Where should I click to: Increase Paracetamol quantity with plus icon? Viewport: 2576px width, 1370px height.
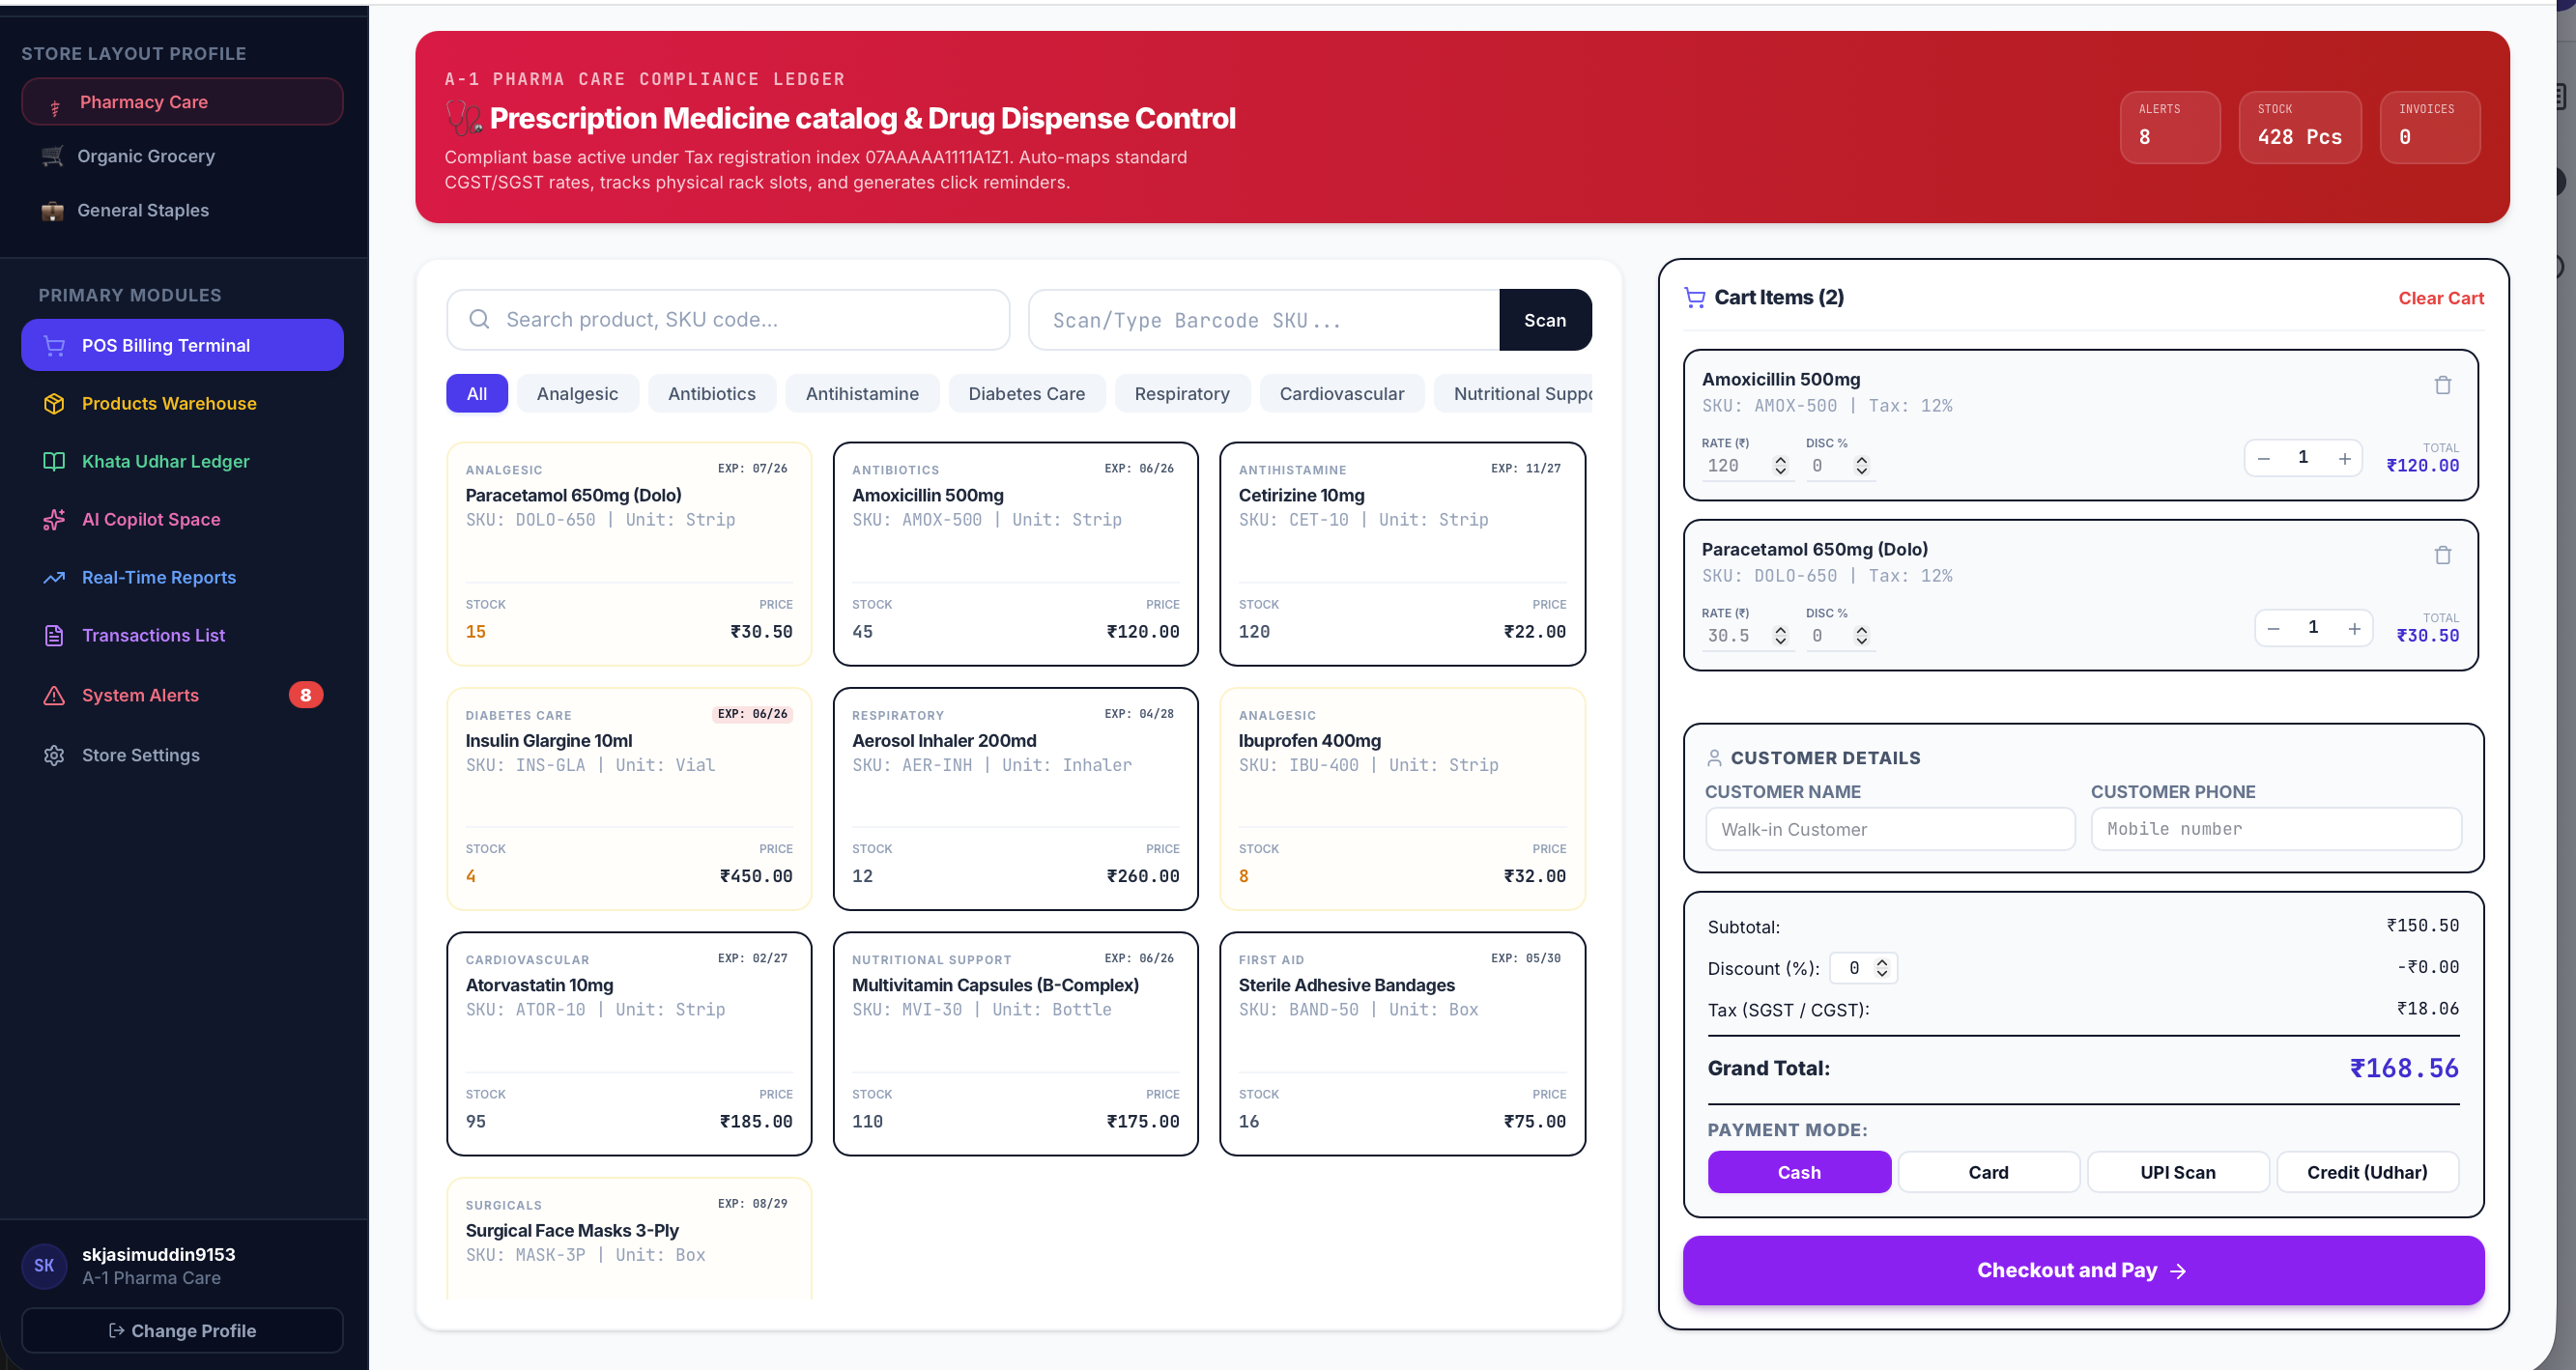[2354, 628]
